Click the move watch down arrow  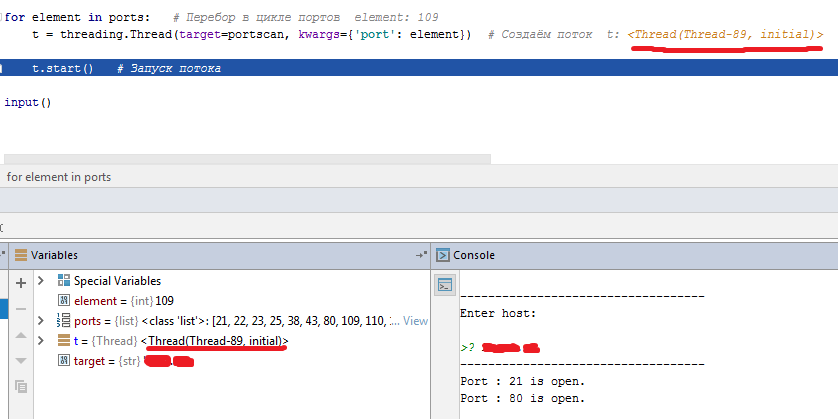coord(21,360)
